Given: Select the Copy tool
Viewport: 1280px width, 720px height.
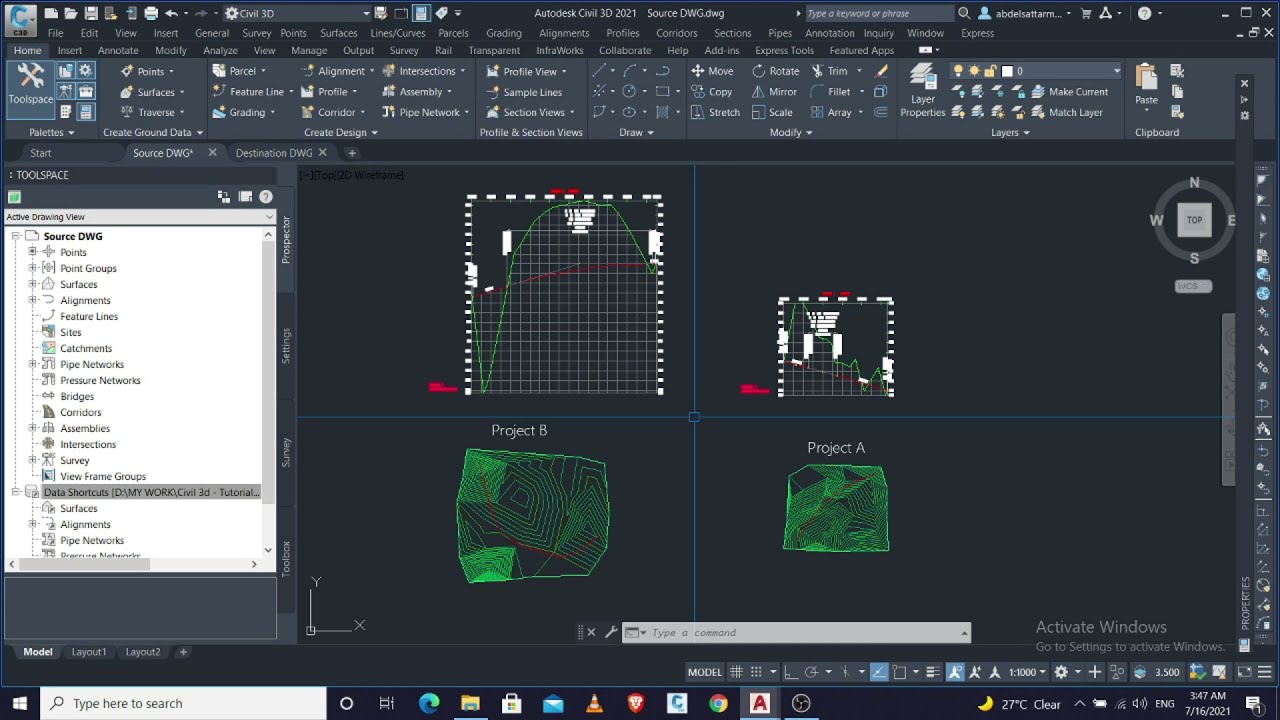Looking at the screenshot, I should point(711,92).
